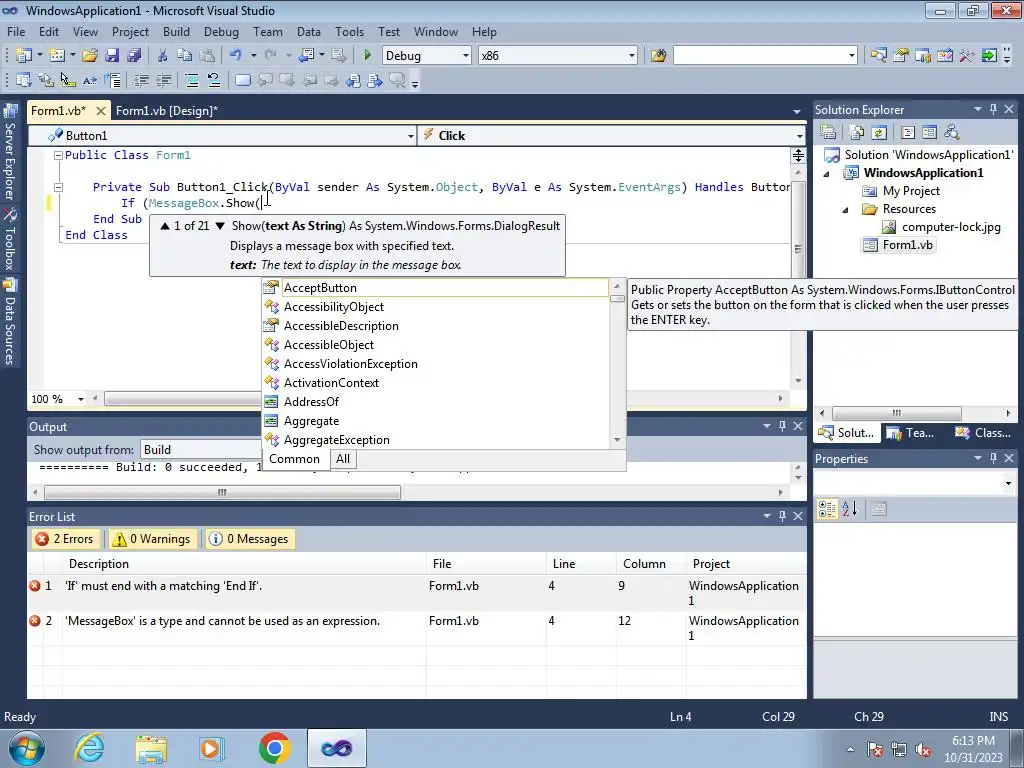Open the x86 platform dropdown
This screenshot has height=768, width=1024.
(x=632, y=56)
